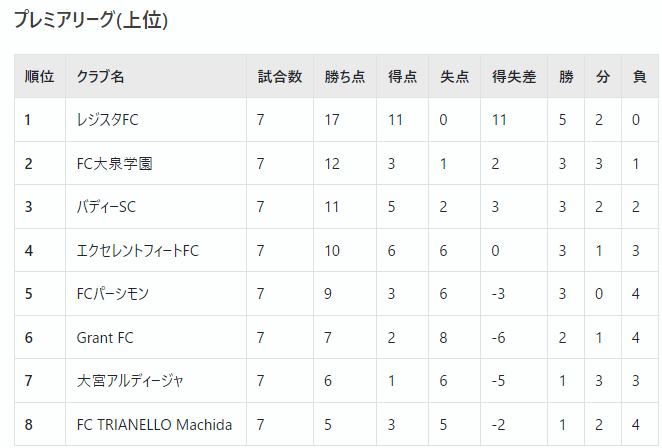Click the プレミアリーグ(上位) heading
The width and height of the screenshot is (662, 448).
[91, 20]
